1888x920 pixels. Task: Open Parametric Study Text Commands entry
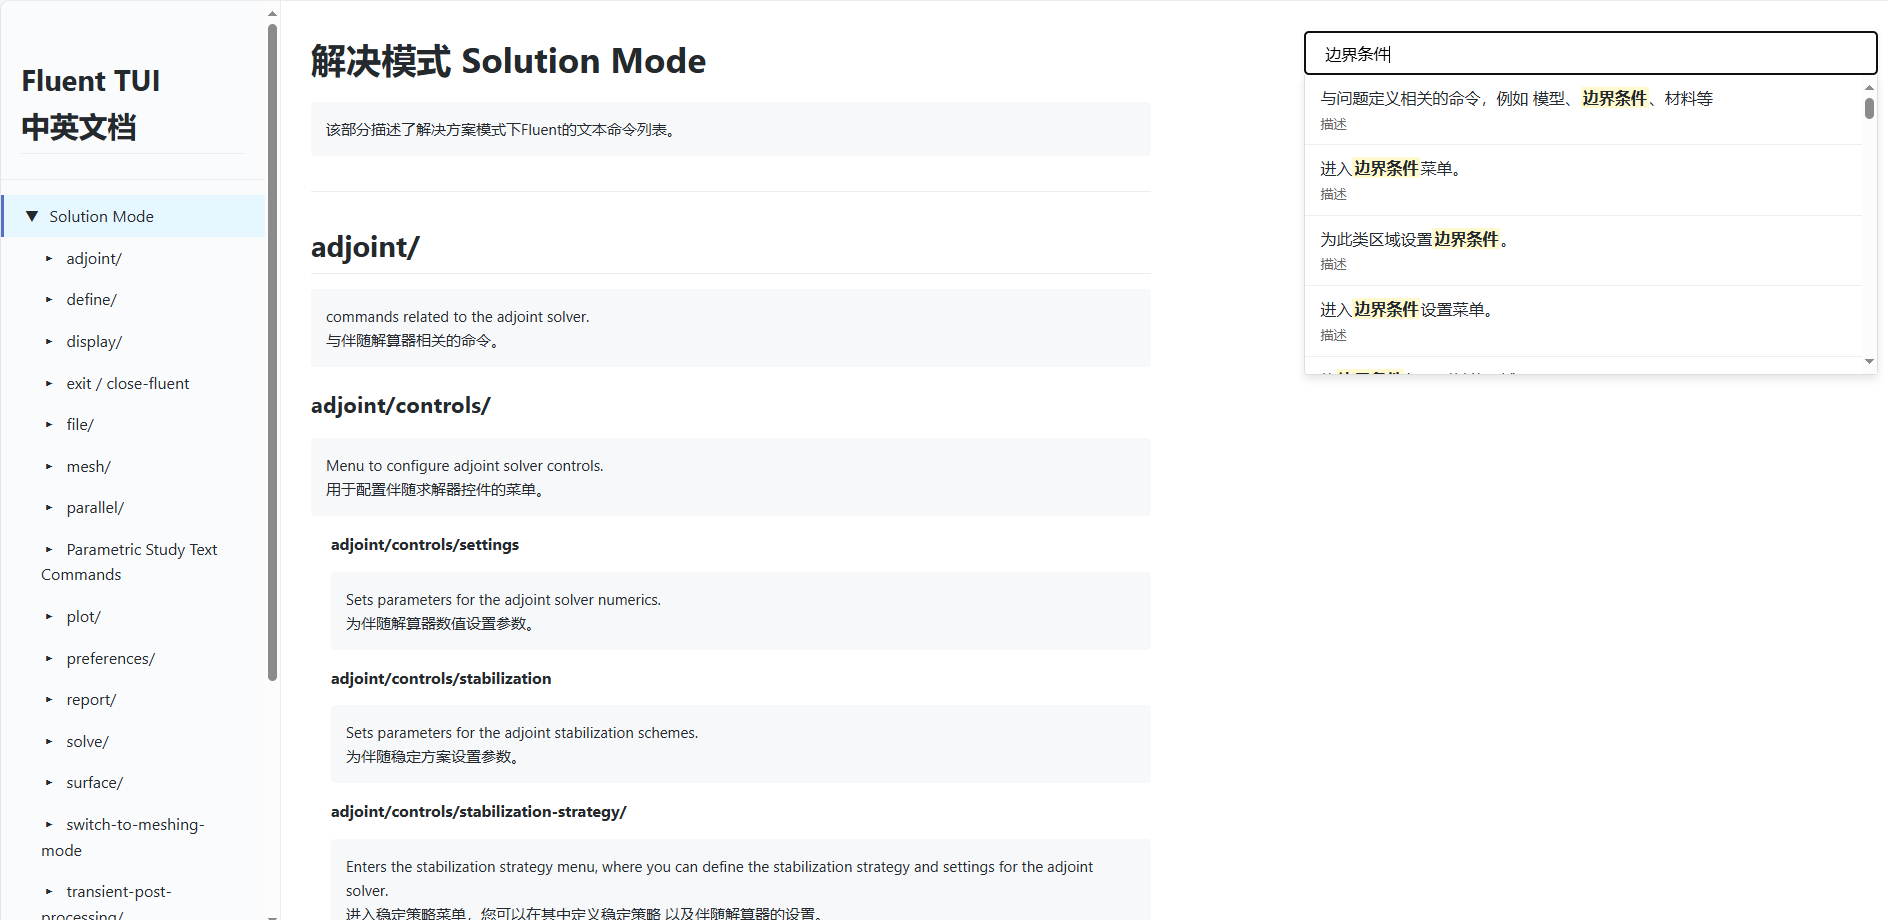pyautogui.click(x=129, y=562)
